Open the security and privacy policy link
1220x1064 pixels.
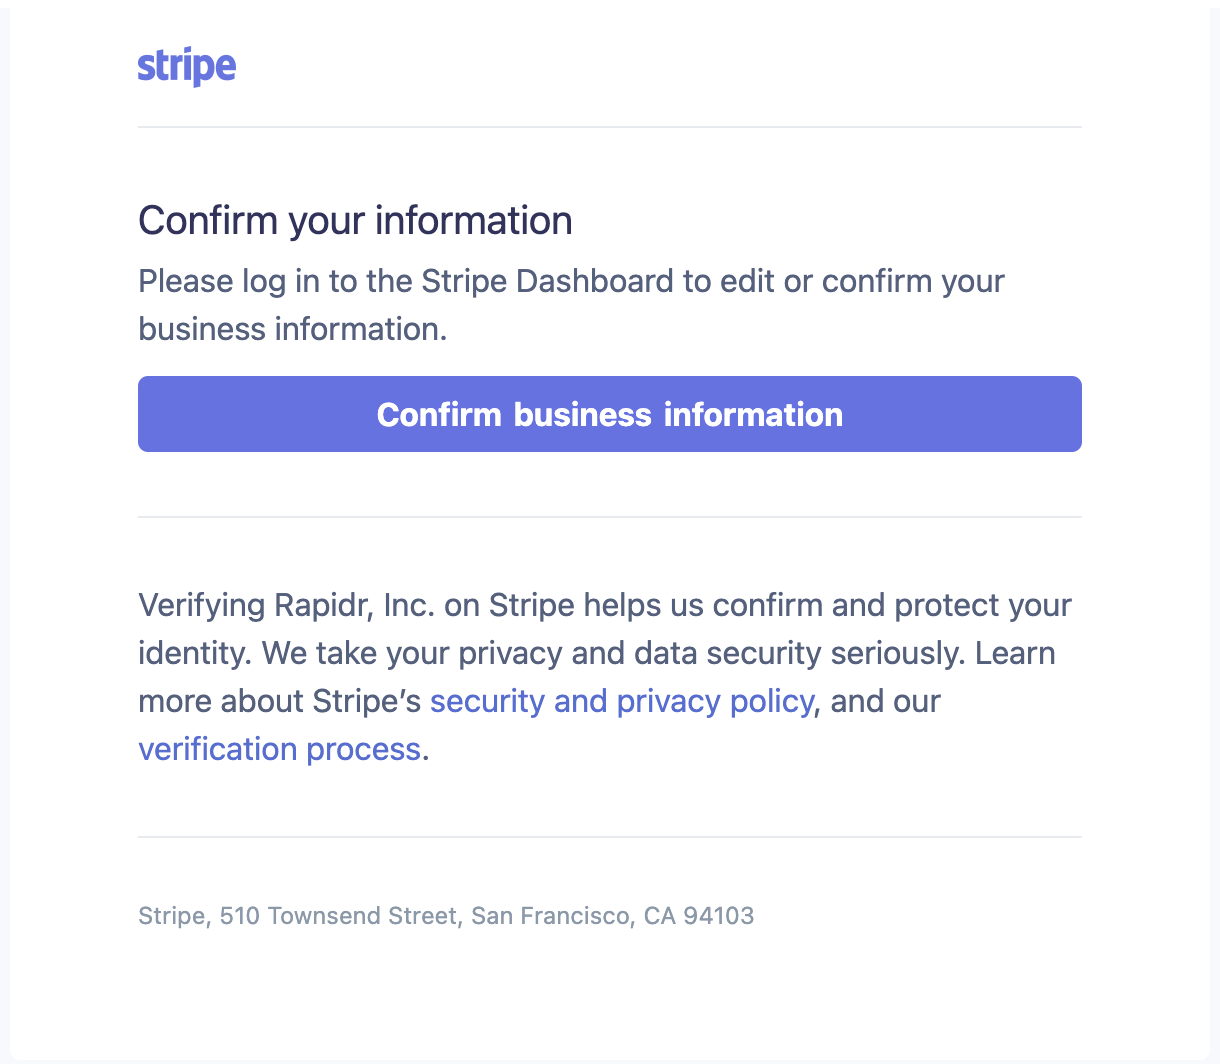tap(621, 700)
